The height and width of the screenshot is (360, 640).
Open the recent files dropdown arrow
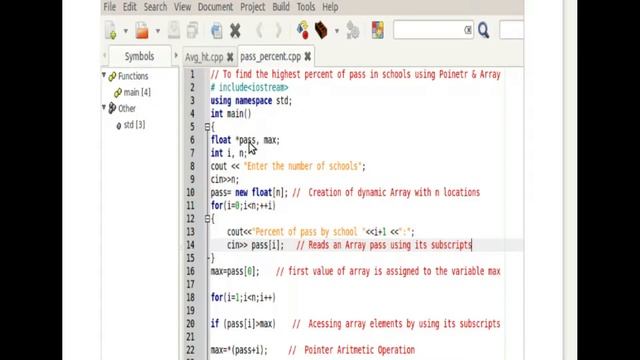[x=158, y=31]
